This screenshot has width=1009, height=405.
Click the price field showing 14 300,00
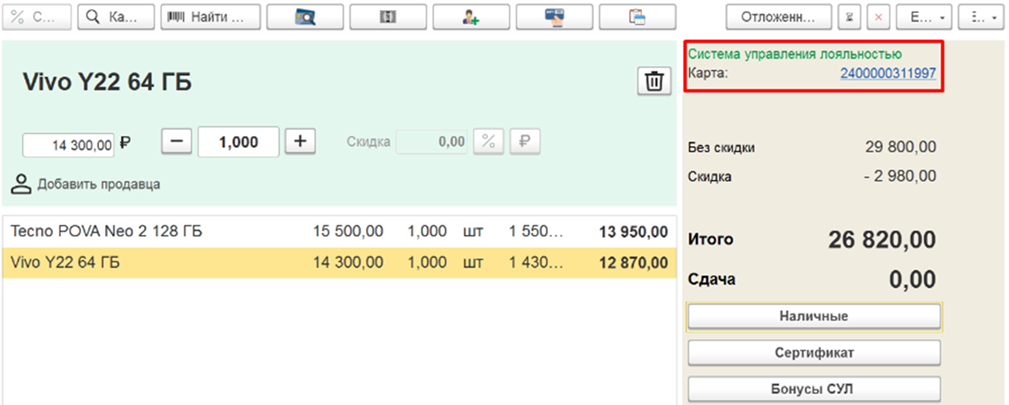(68, 146)
